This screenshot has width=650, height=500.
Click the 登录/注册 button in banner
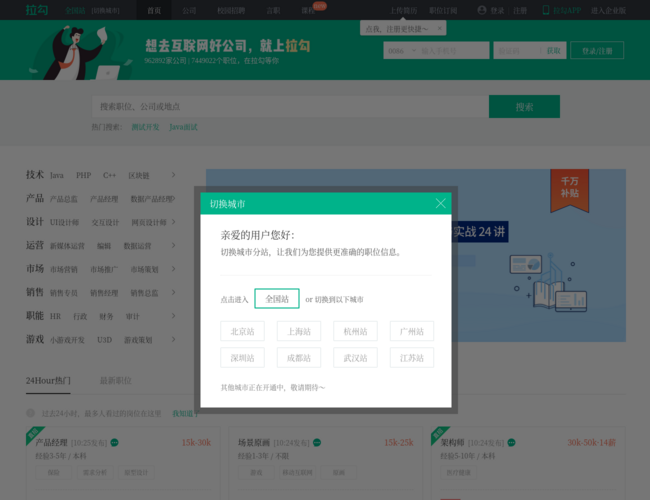pos(597,51)
